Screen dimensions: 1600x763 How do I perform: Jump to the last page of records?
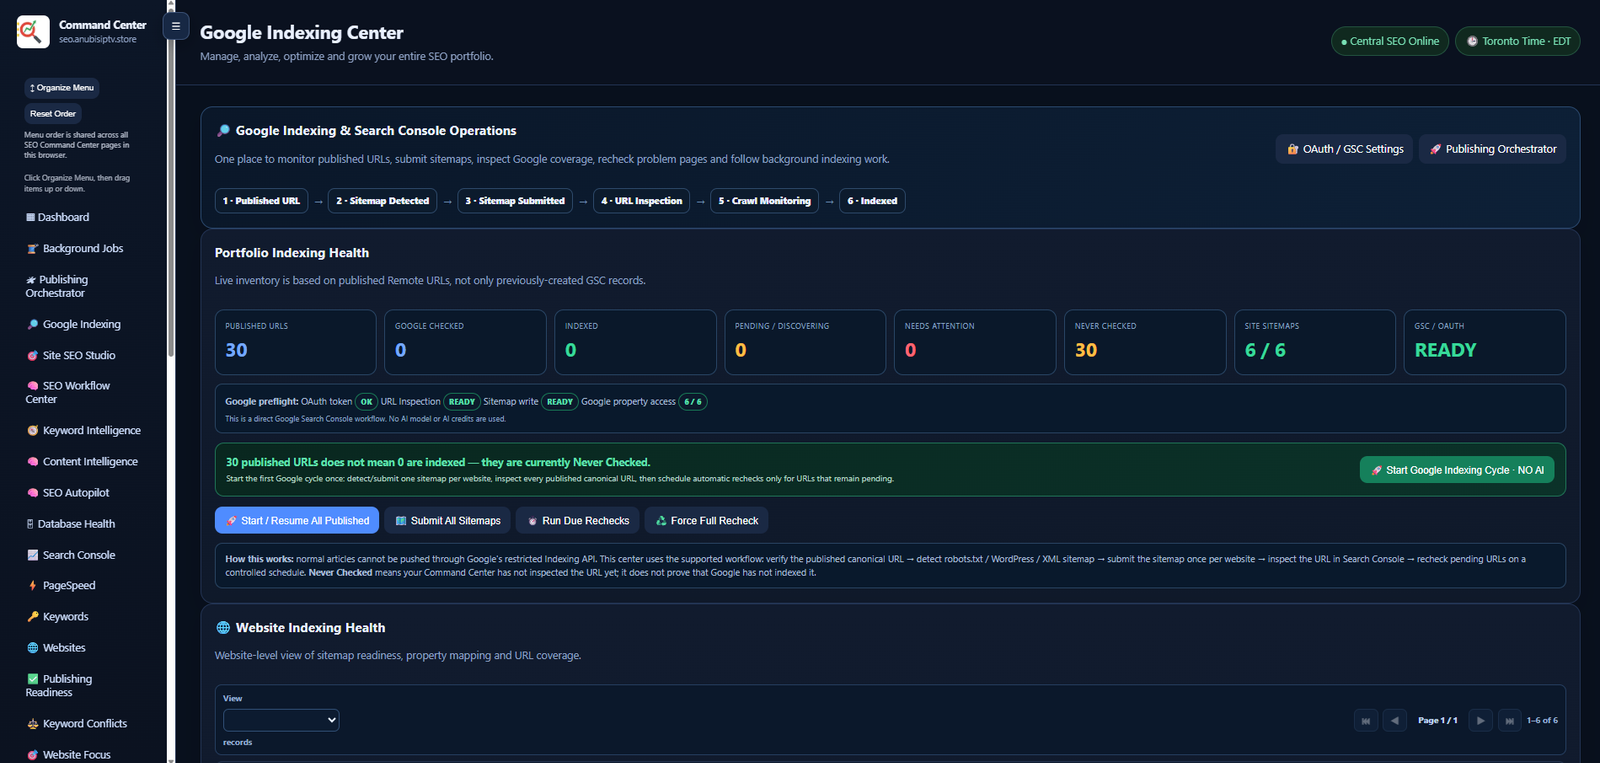pos(1510,720)
